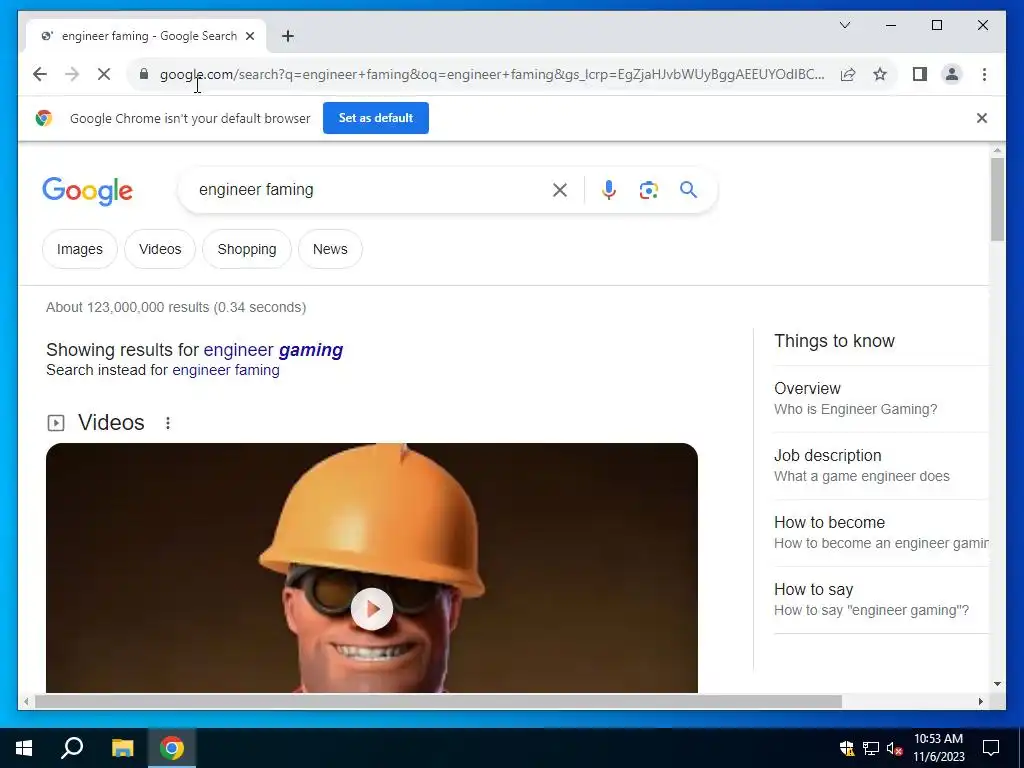Image resolution: width=1024 pixels, height=768 pixels.
Task: Search by voice microphone icon
Action: 609,190
